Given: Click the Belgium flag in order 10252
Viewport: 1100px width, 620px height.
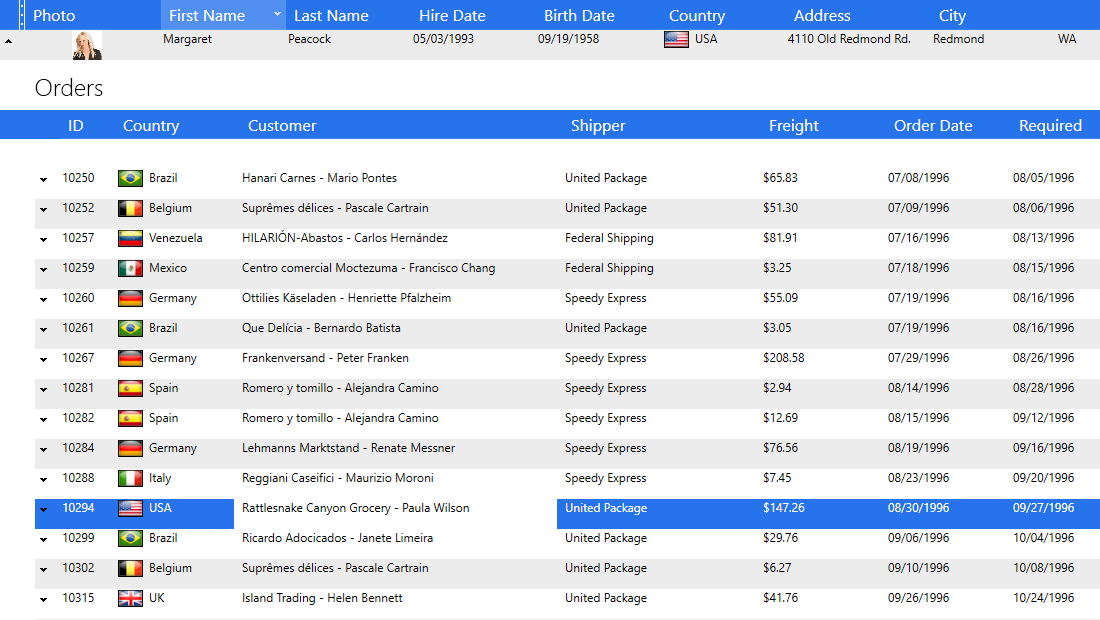Looking at the screenshot, I should click(130, 209).
